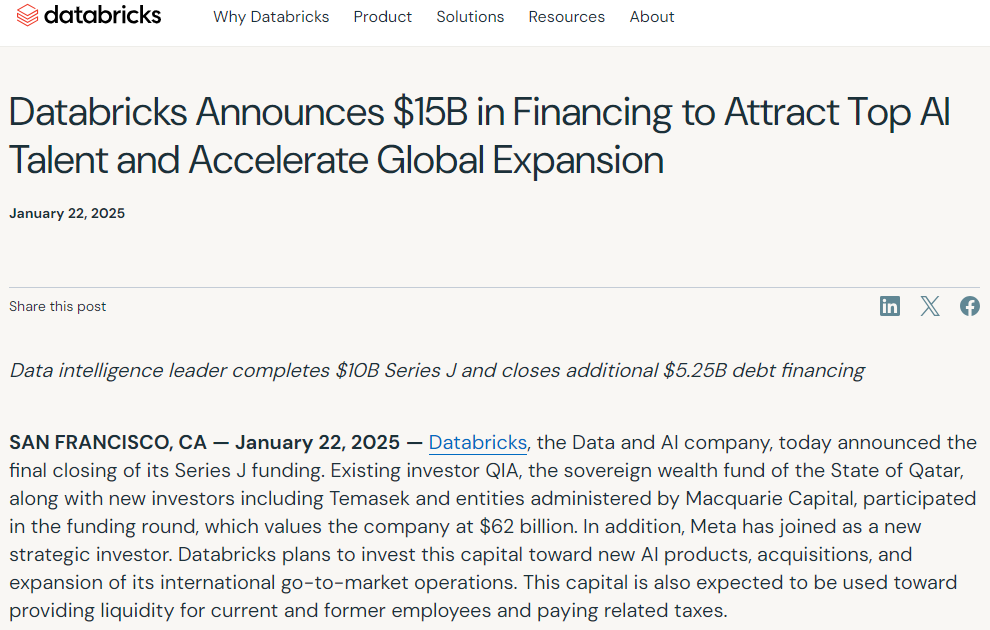Click the "Share this post" label
The image size is (990, 630).
[x=58, y=306]
